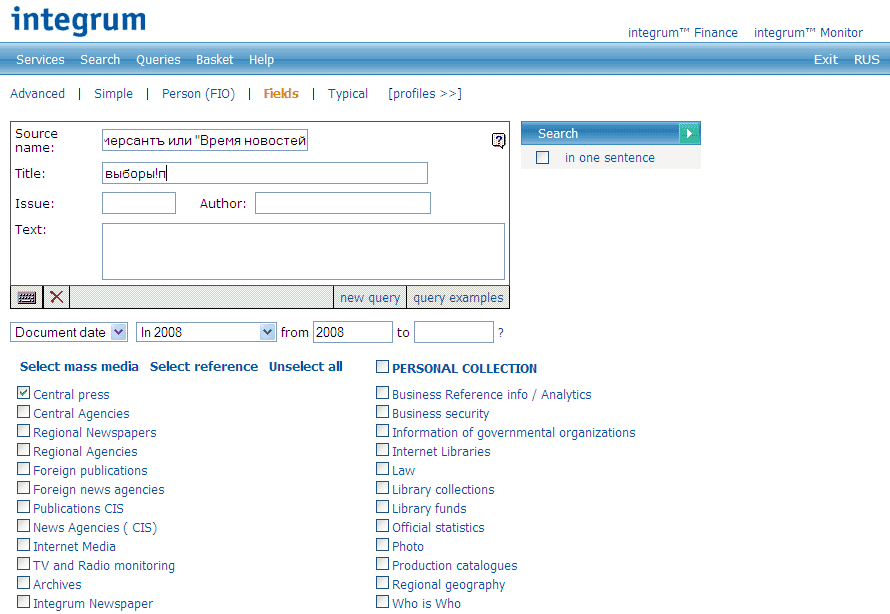Click the green arrow beside Search
The height and width of the screenshot is (614, 890).
(689, 133)
